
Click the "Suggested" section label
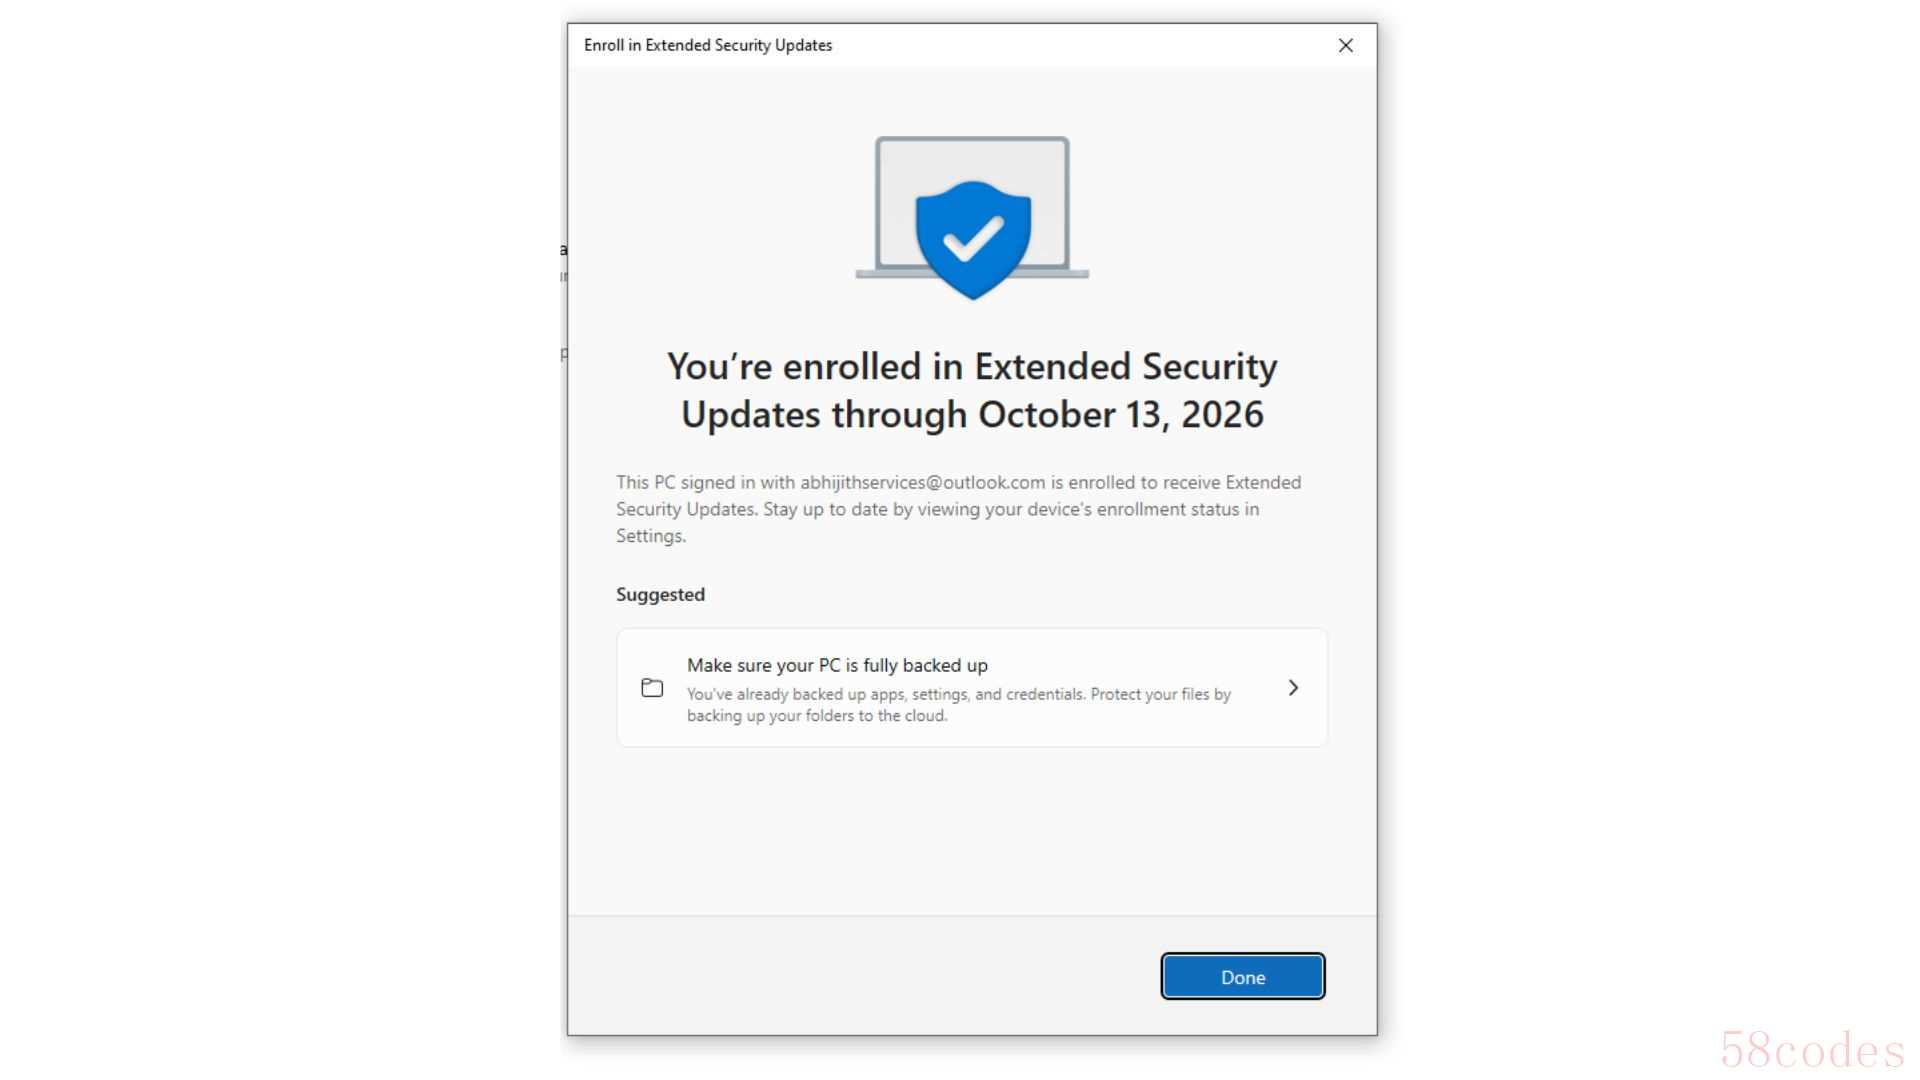[x=660, y=594]
